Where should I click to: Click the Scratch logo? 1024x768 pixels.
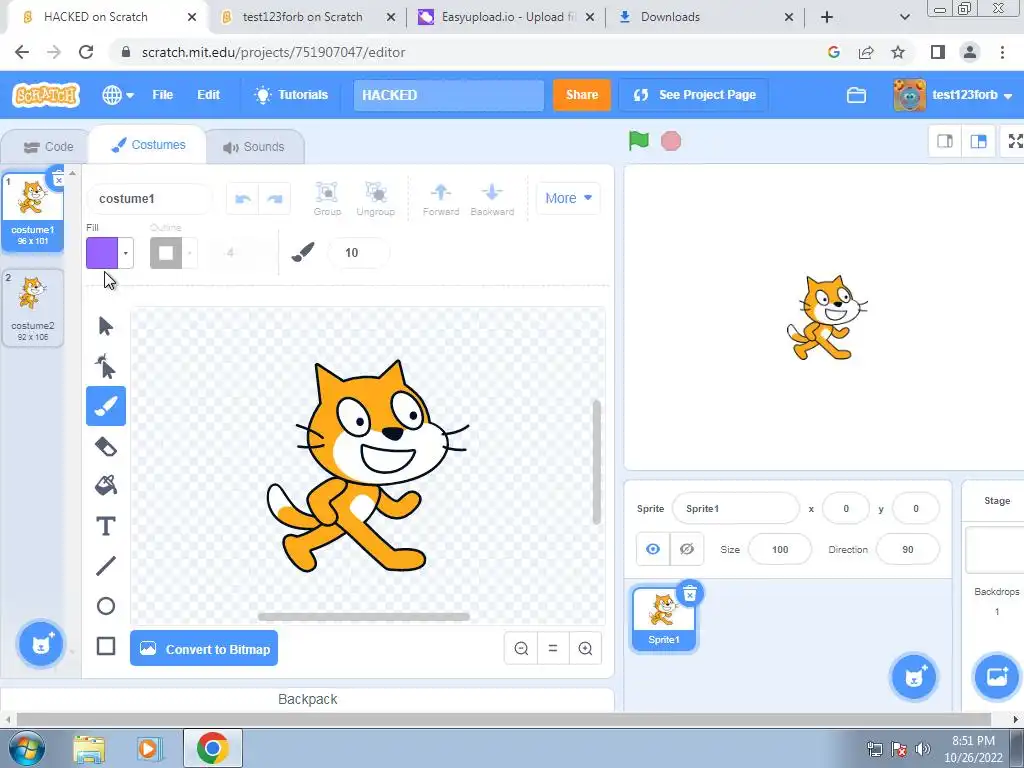pos(46,95)
